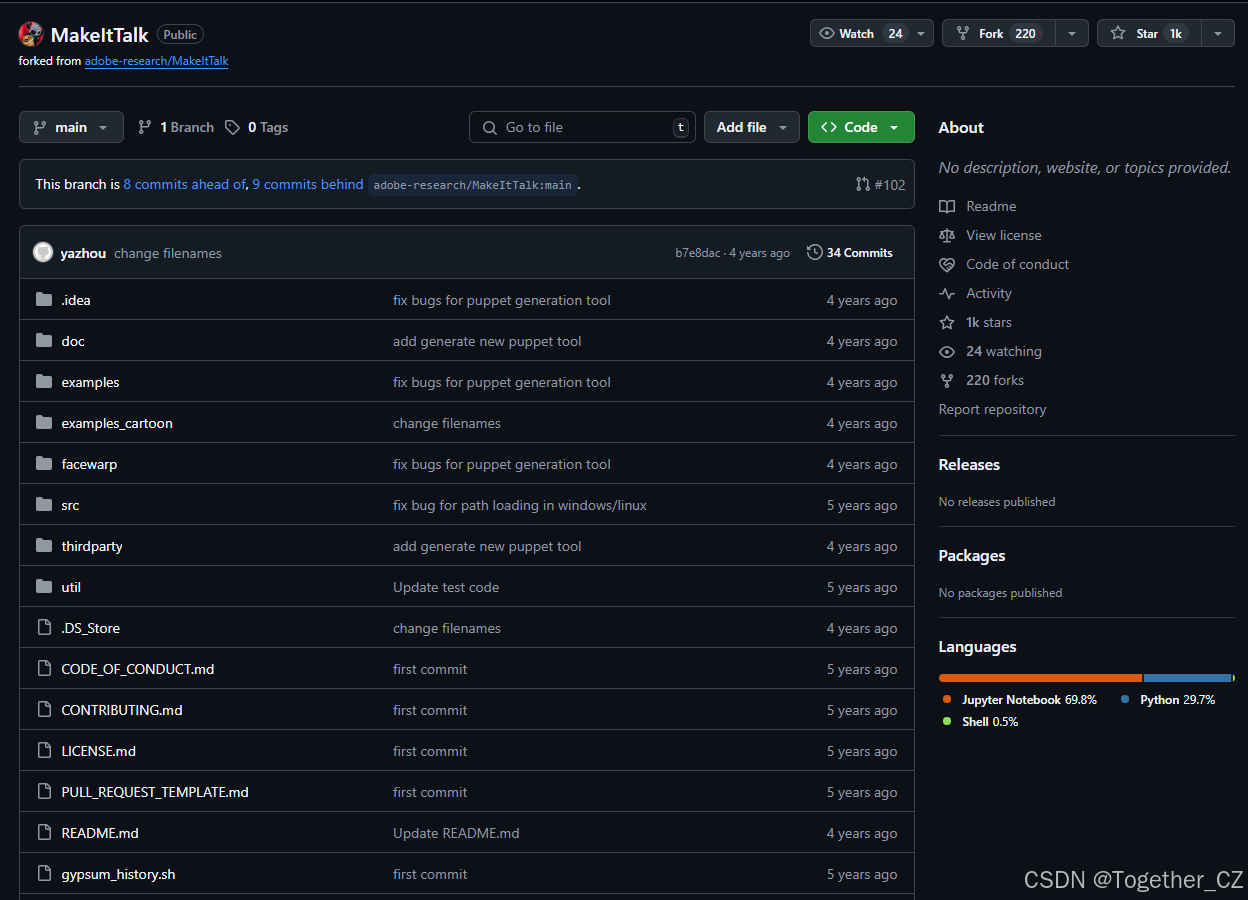Click the .DS_Store file icon
Image resolution: width=1248 pixels, height=900 pixels.
point(43,628)
